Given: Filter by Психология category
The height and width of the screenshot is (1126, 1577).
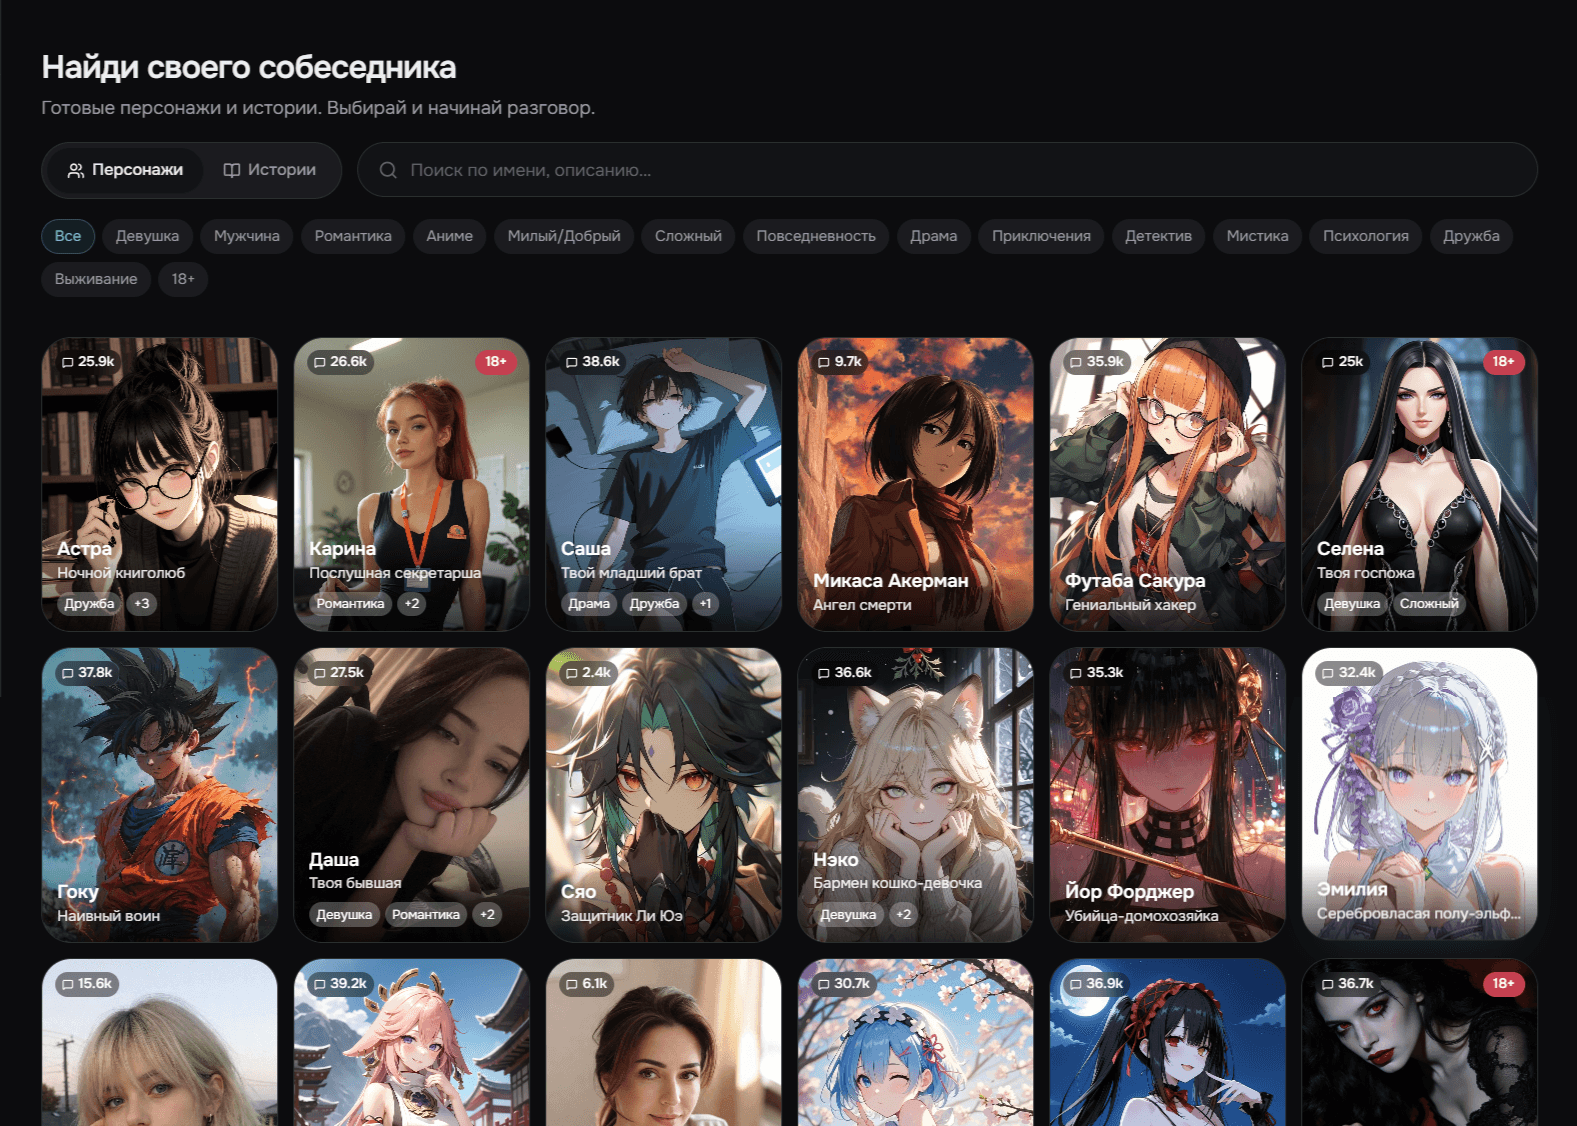Looking at the screenshot, I should 1366,236.
